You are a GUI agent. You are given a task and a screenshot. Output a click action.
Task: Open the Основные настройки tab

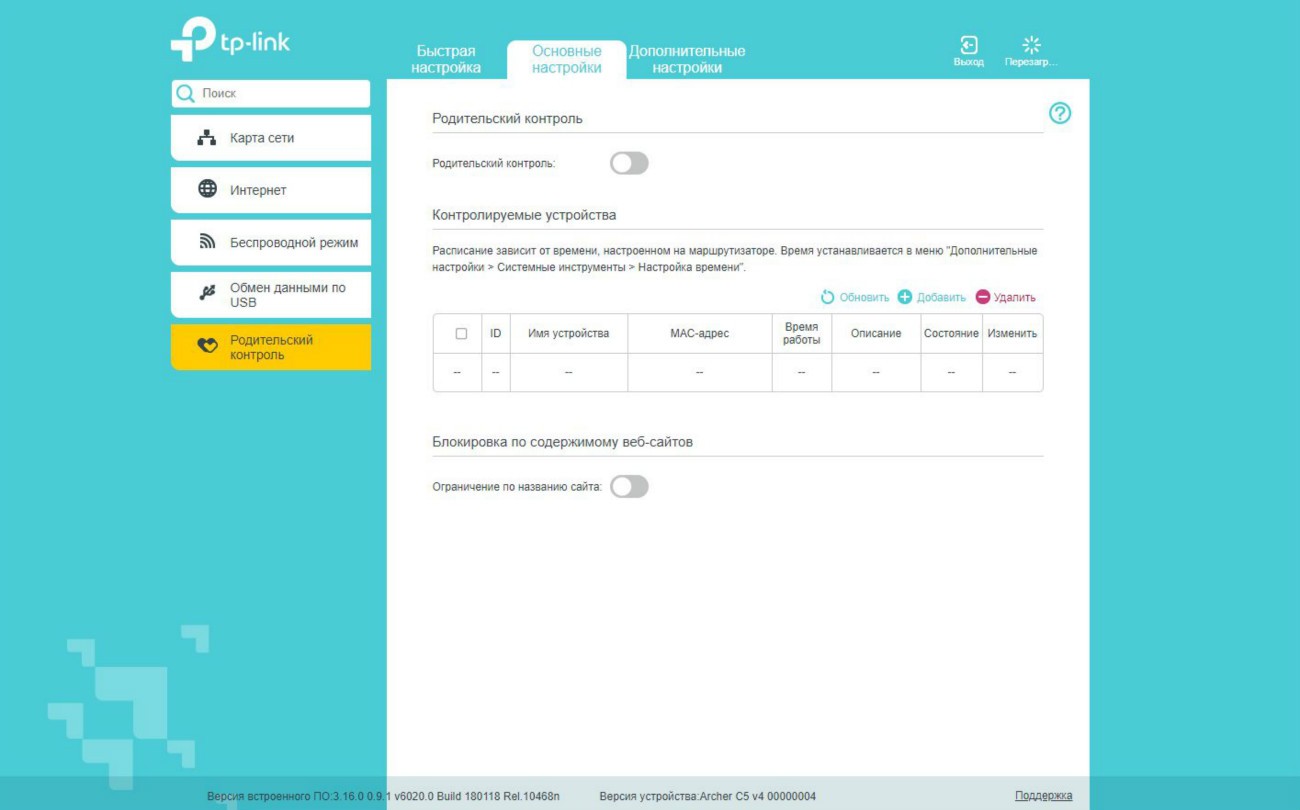pyautogui.click(x=567, y=59)
